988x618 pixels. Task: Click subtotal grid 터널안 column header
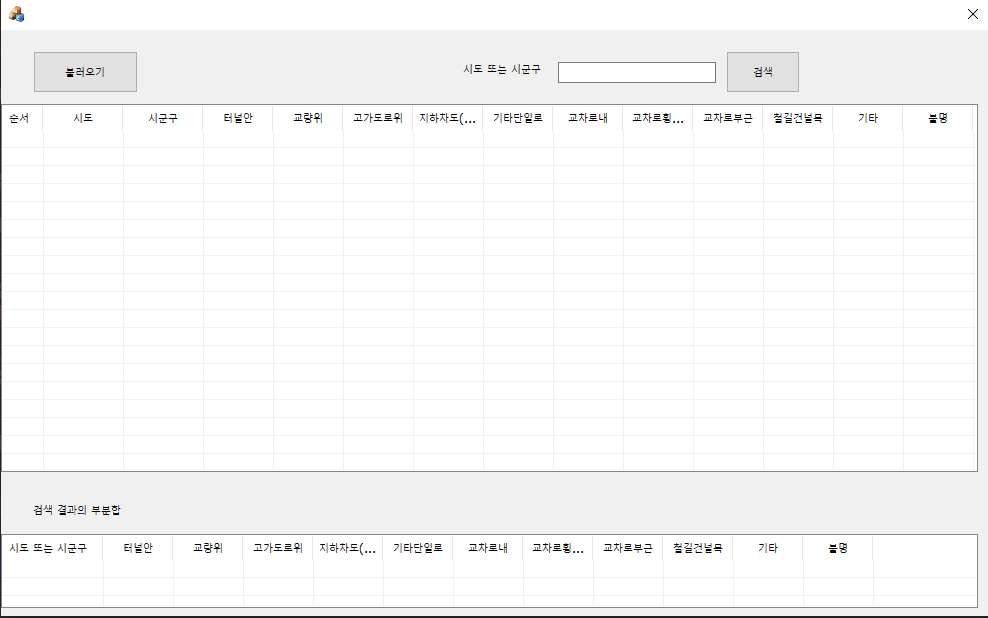click(137, 548)
